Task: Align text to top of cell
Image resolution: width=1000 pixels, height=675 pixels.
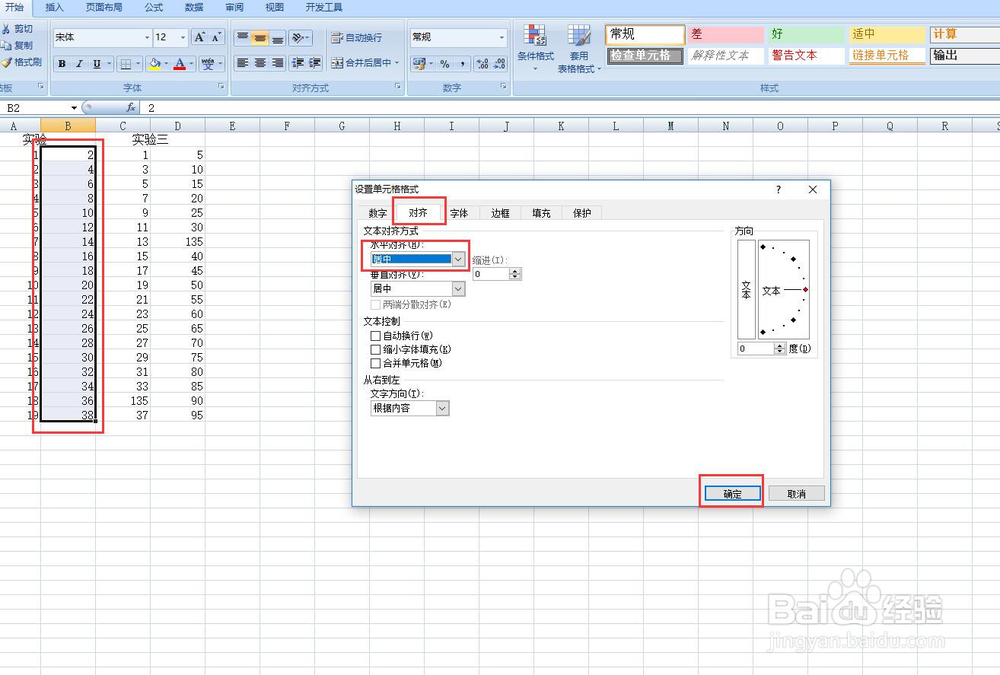Action: (x=242, y=38)
